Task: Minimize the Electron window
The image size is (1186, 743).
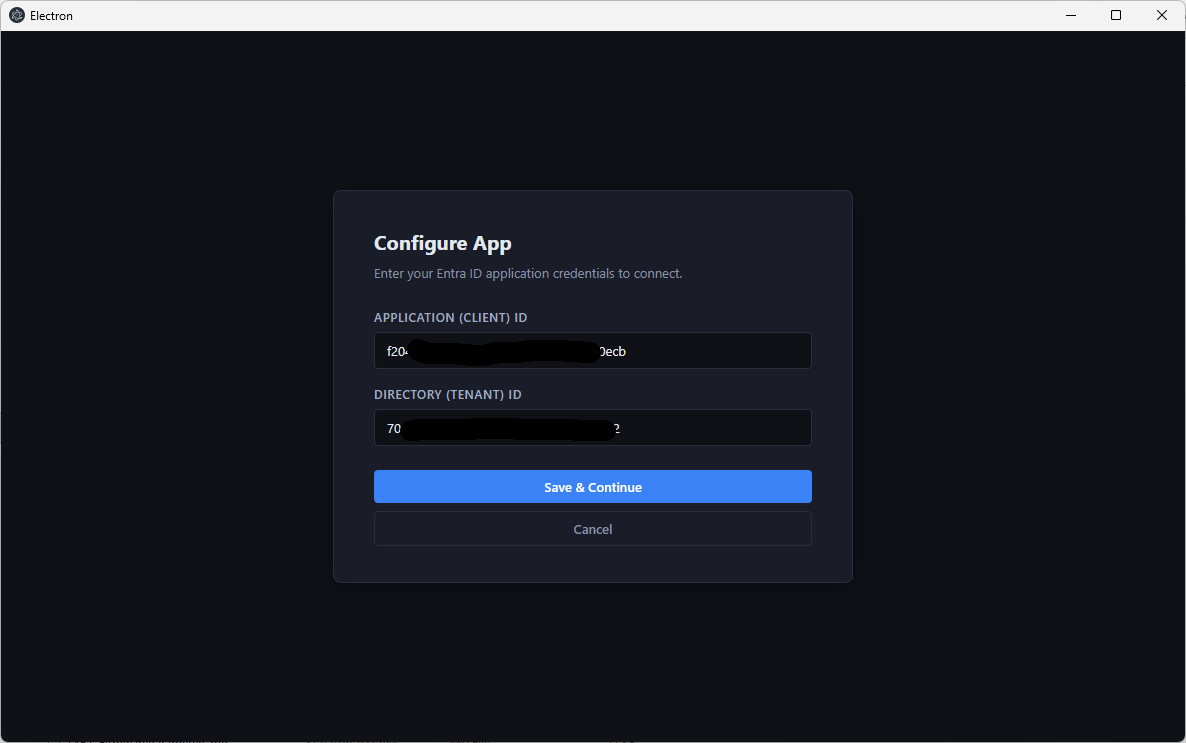Action: pyautogui.click(x=1071, y=15)
